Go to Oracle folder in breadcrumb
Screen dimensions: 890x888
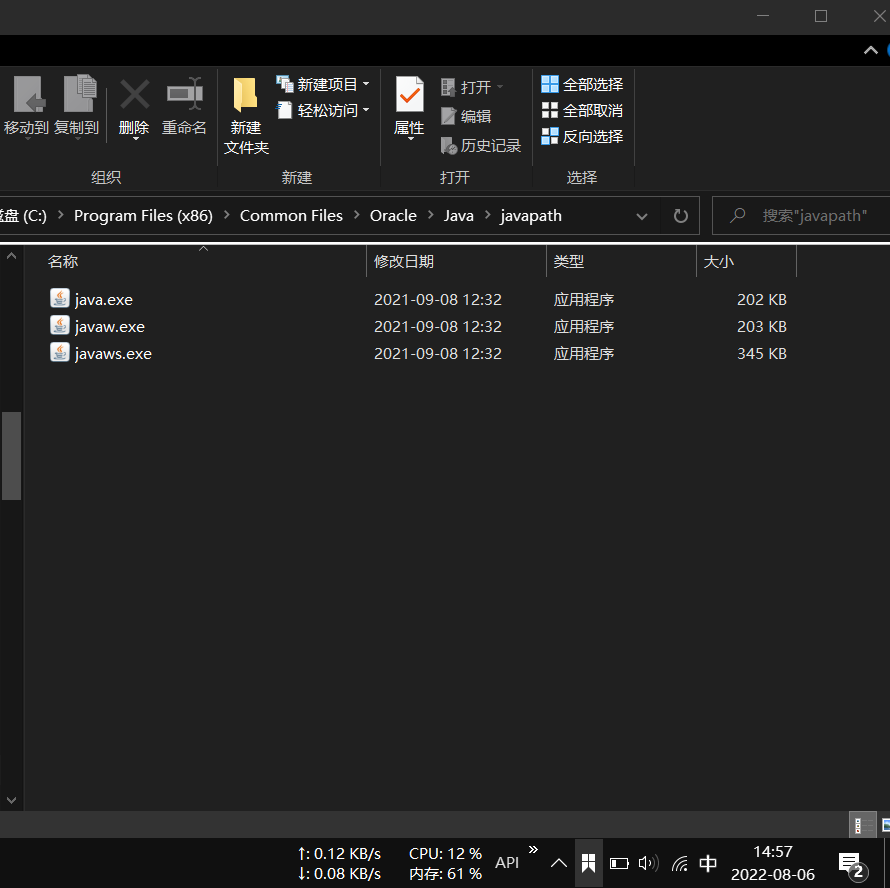[x=393, y=216]
